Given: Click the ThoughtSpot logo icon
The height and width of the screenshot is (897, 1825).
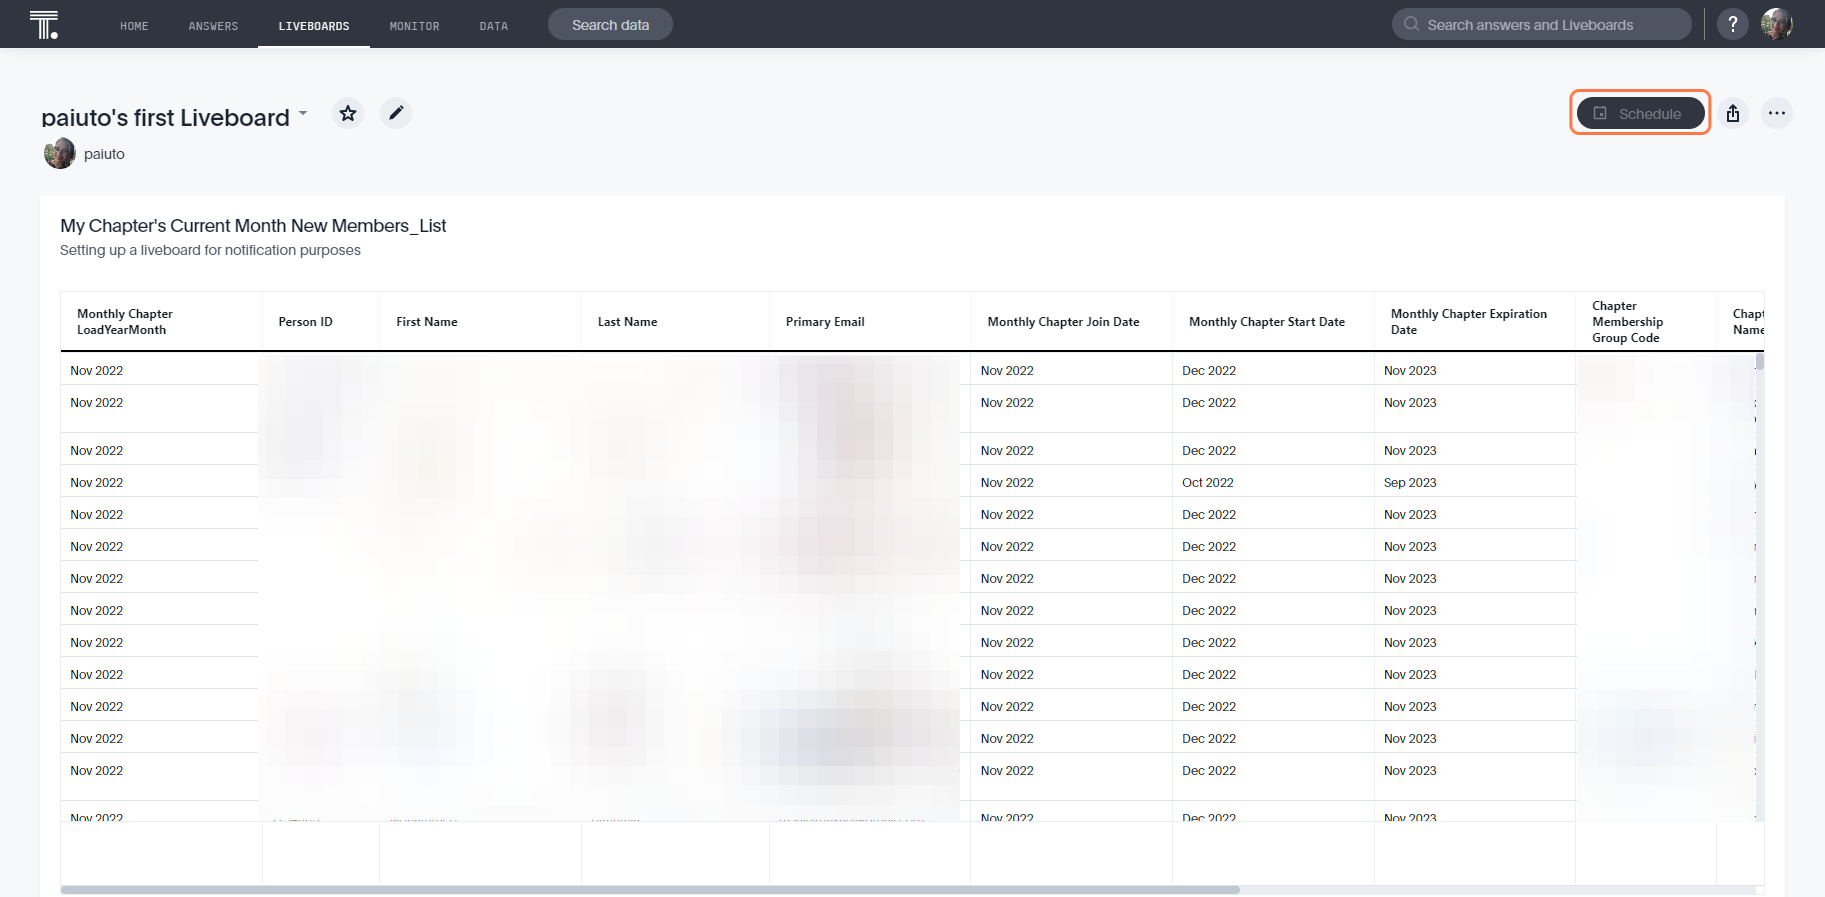Looking at the screenshot, I should pyautogui.click(x=44, y=24).
